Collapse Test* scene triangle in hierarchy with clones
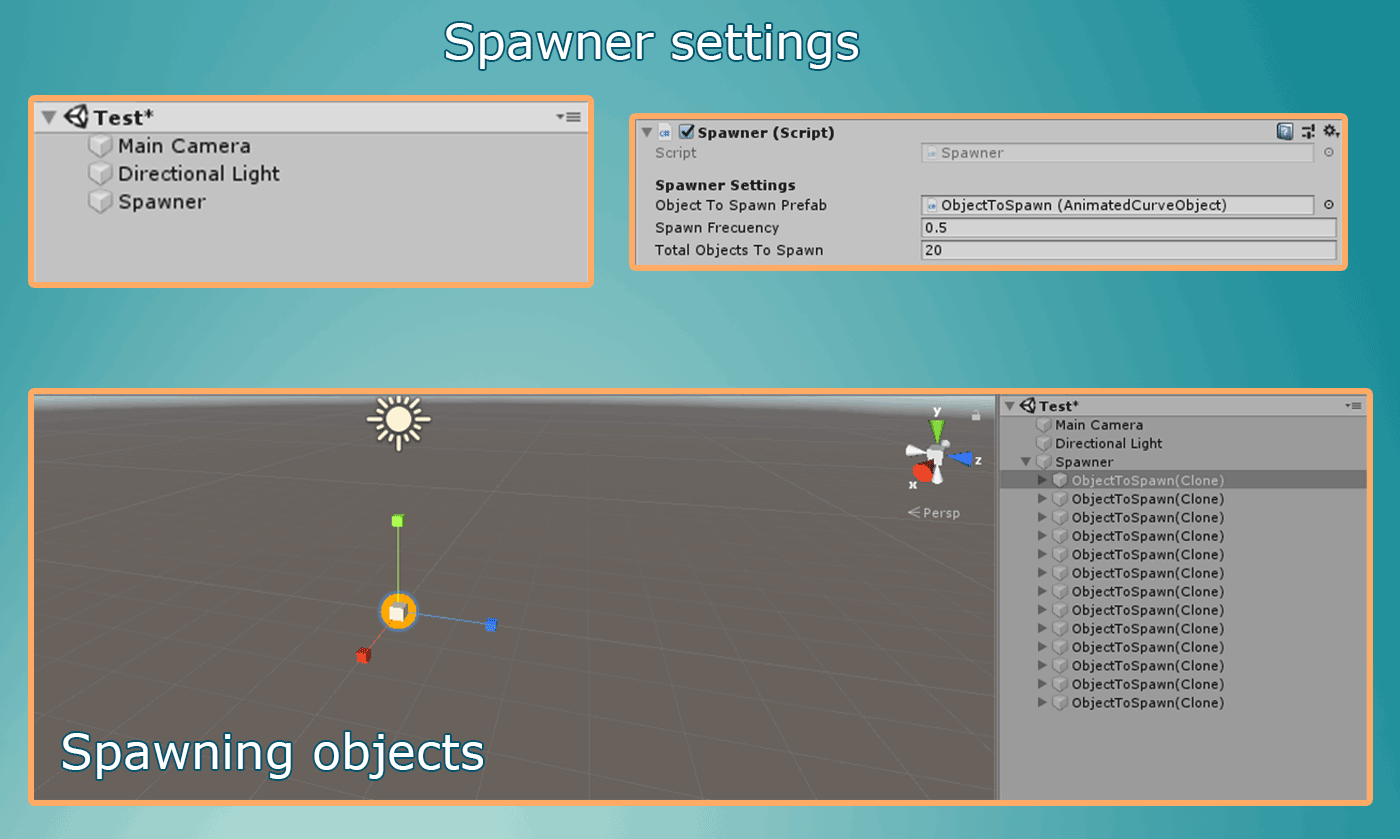1400x839 pixels. 1009,406
